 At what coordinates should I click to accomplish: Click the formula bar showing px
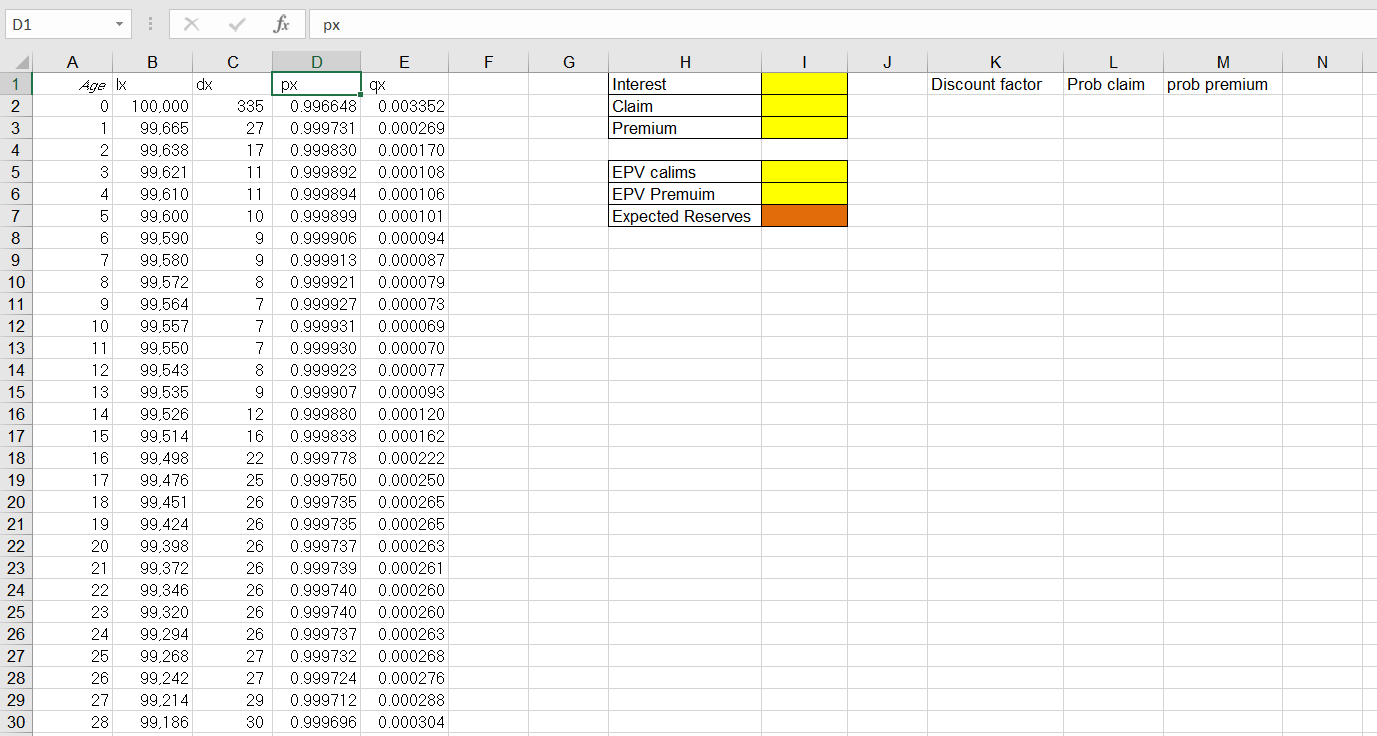(x=400, y=25)
